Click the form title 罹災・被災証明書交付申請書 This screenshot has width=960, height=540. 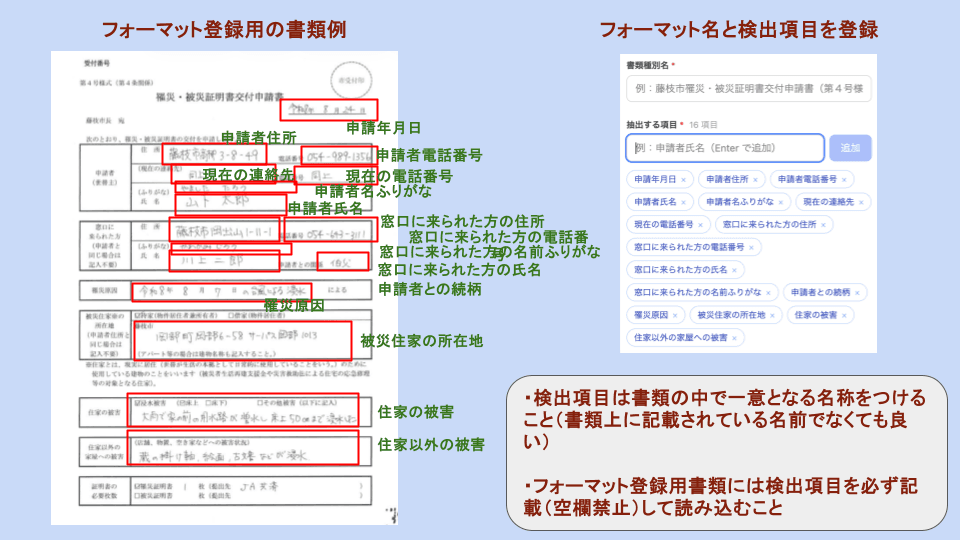point(219,97)
